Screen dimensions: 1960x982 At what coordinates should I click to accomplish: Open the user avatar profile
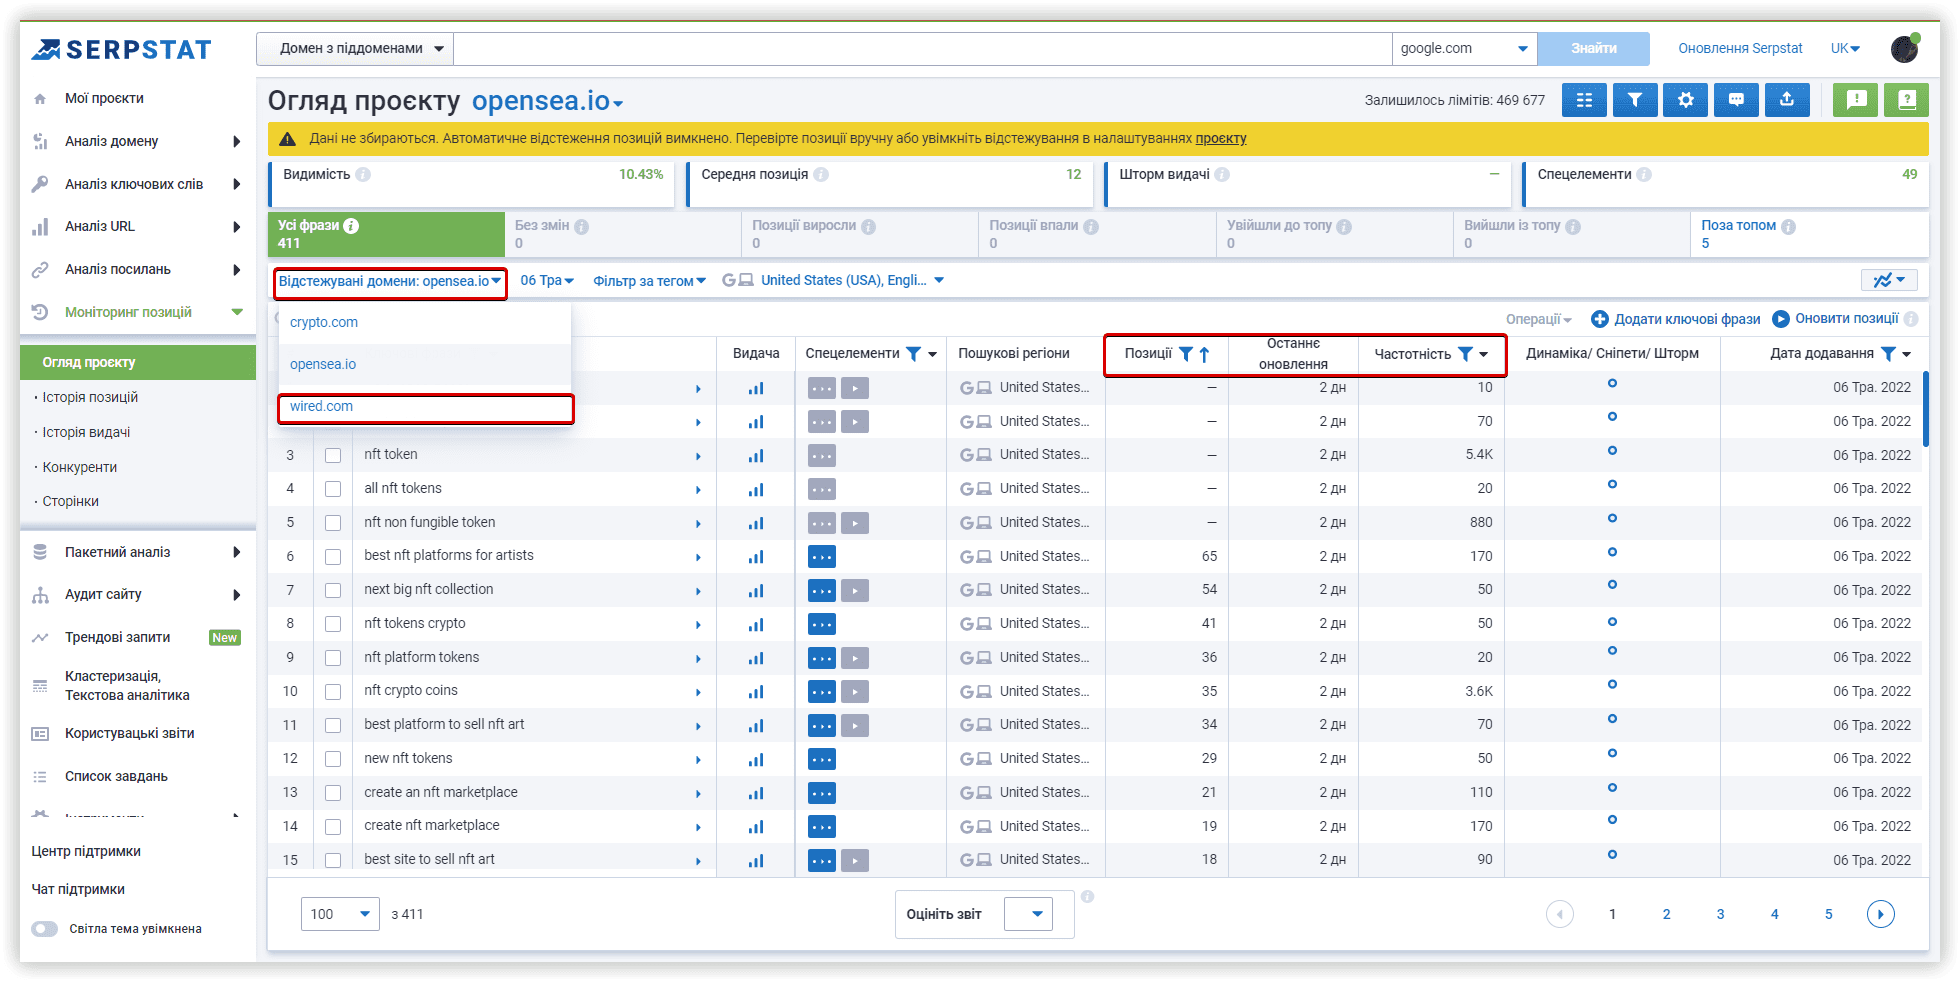(1905, 48)
